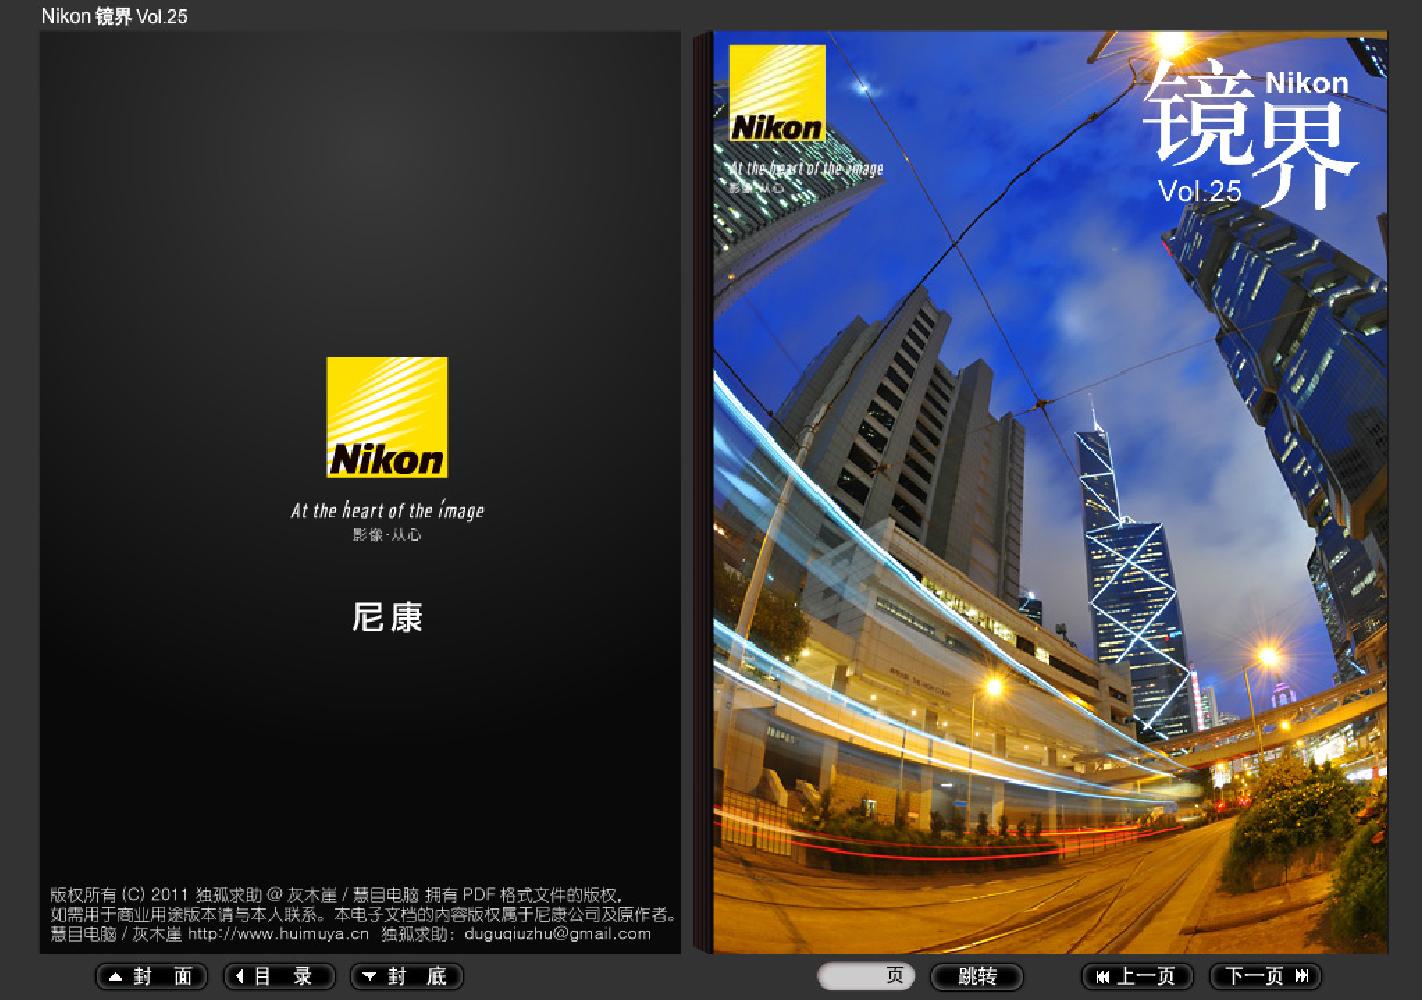Open the table of contents 目录 button
Screen dimensions: 1422x1000
[279, 976]
